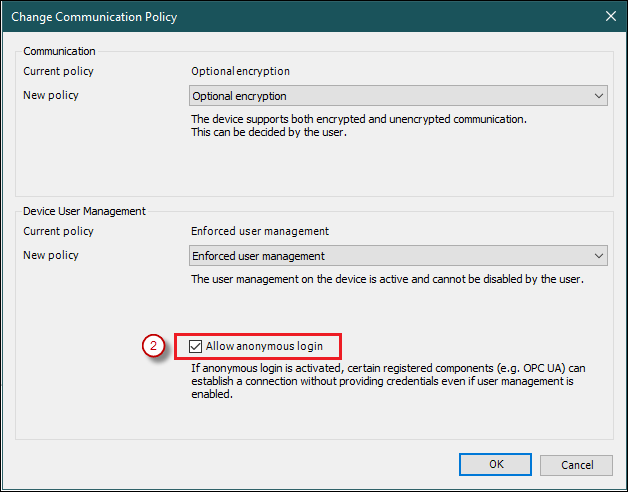The image size is (628, 492).
Task: Select the Communication group box heading
Action: pos(60,51)
